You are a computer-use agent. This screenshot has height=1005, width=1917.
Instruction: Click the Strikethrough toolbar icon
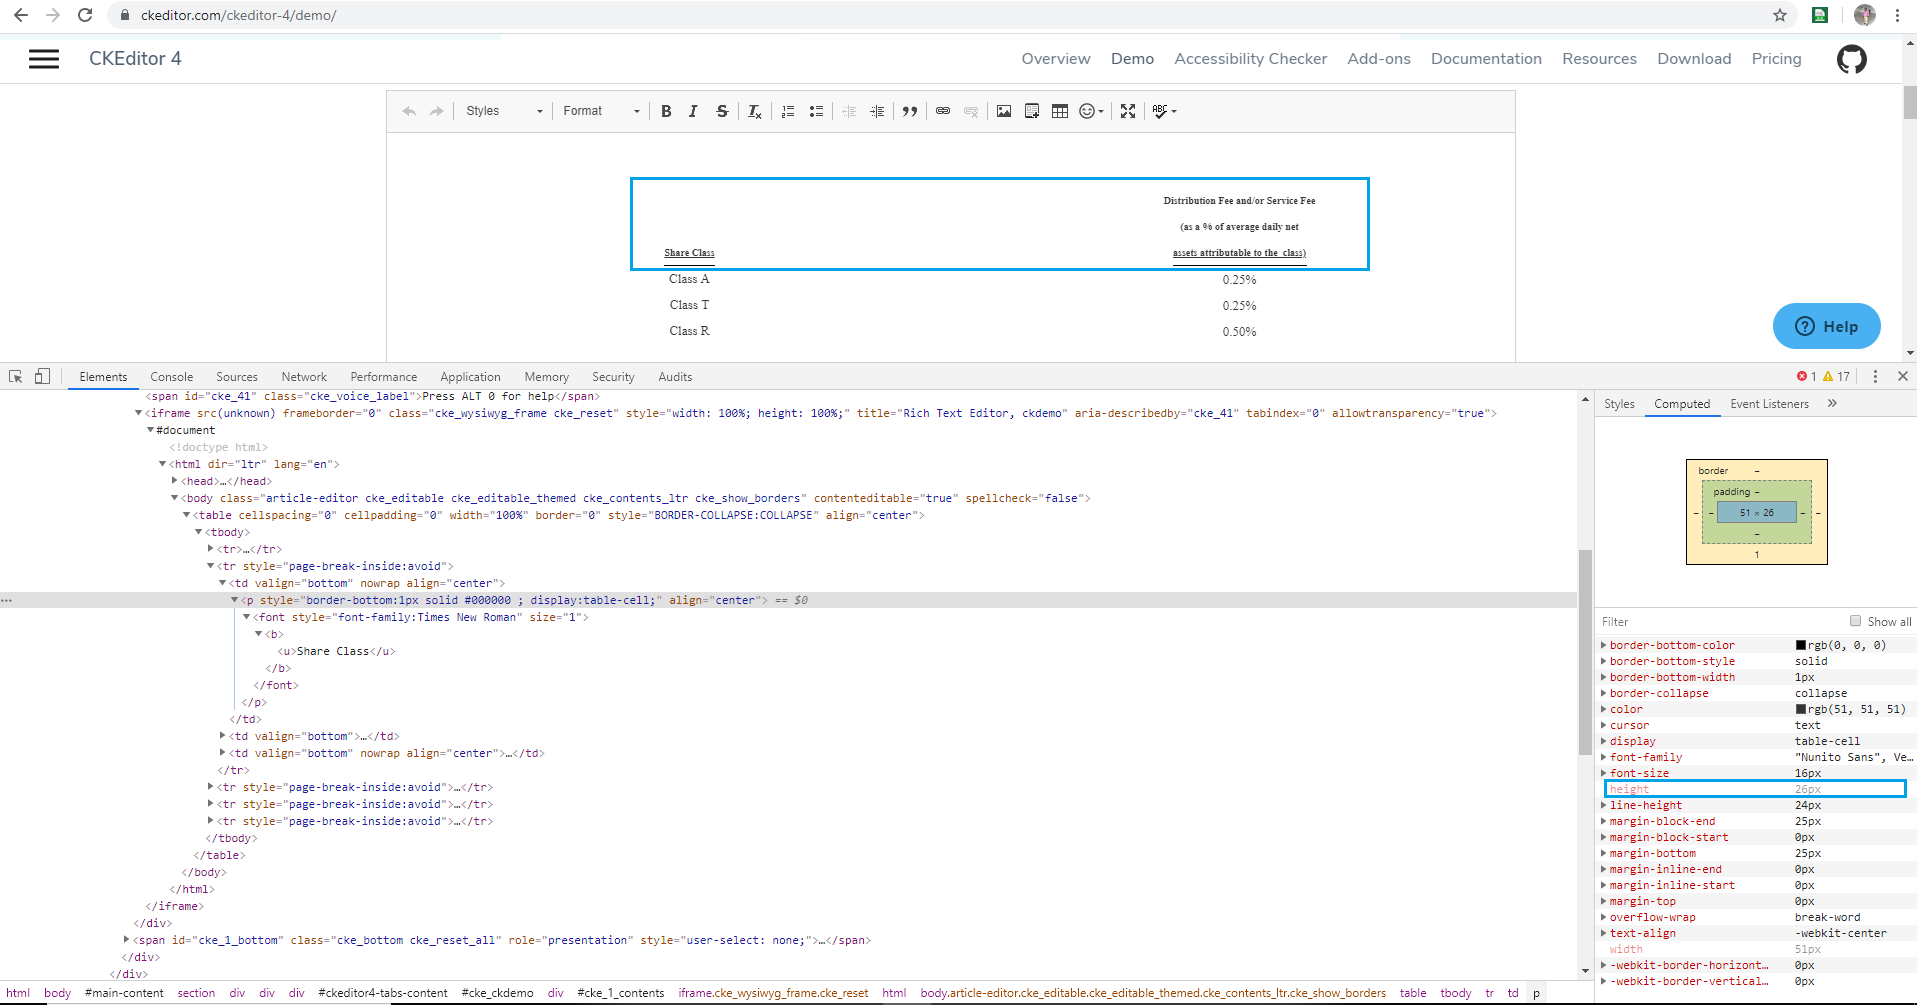click(x=722, y=111)
